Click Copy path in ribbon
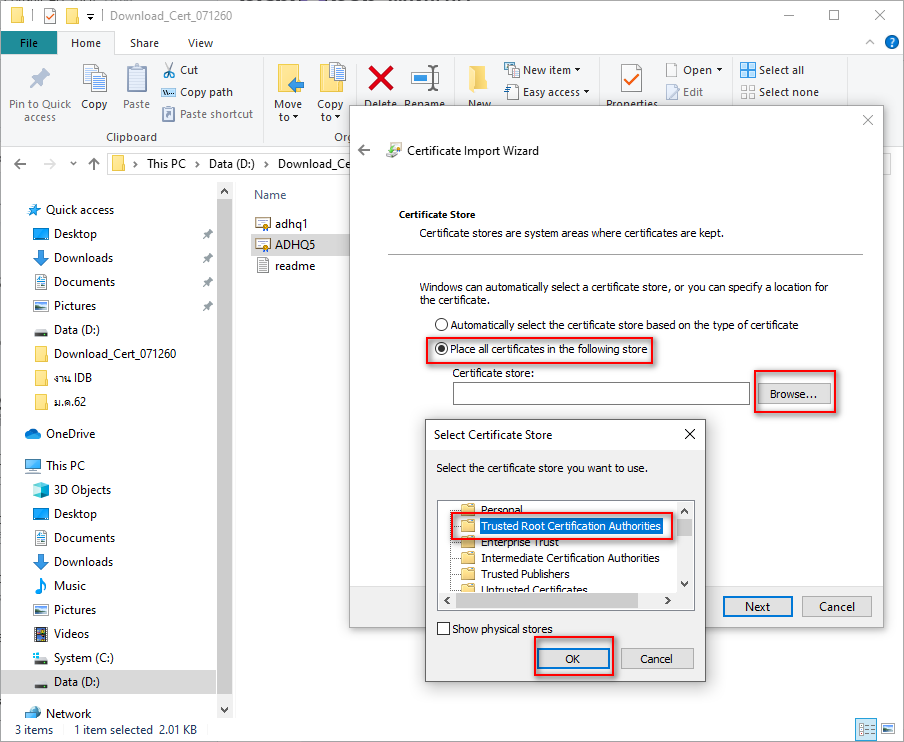The image size is (904, 742). click(x=197, y=92)
